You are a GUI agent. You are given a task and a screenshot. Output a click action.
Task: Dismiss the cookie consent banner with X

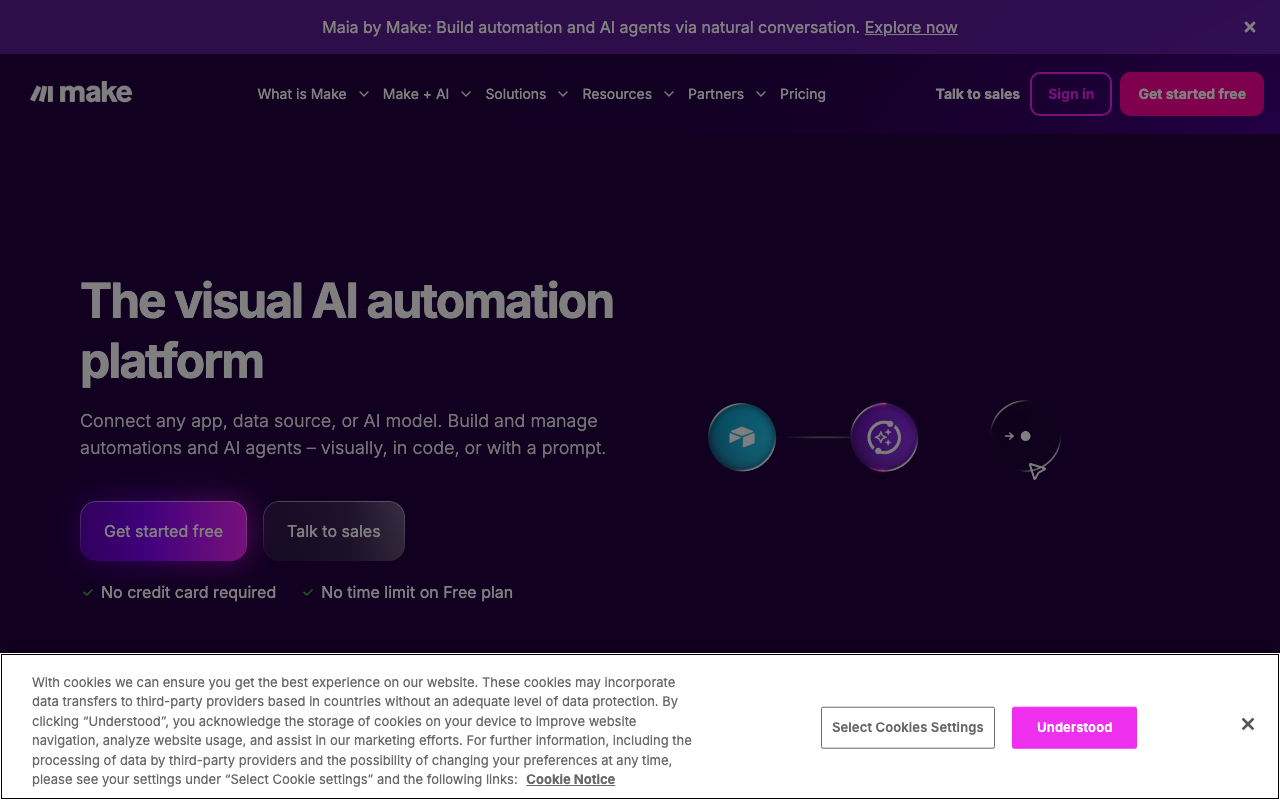(x=1247, y=724)
